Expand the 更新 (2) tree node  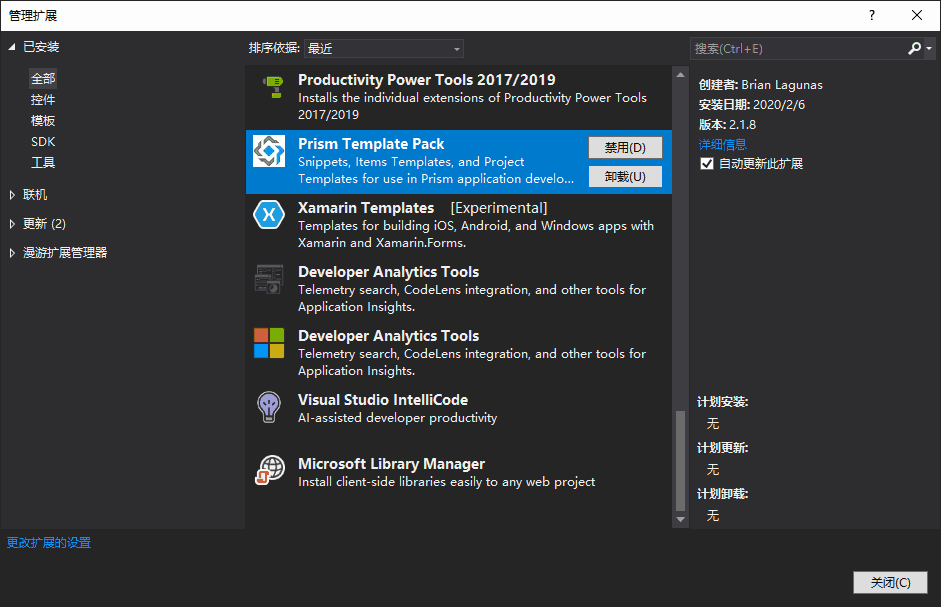point(12,223)
